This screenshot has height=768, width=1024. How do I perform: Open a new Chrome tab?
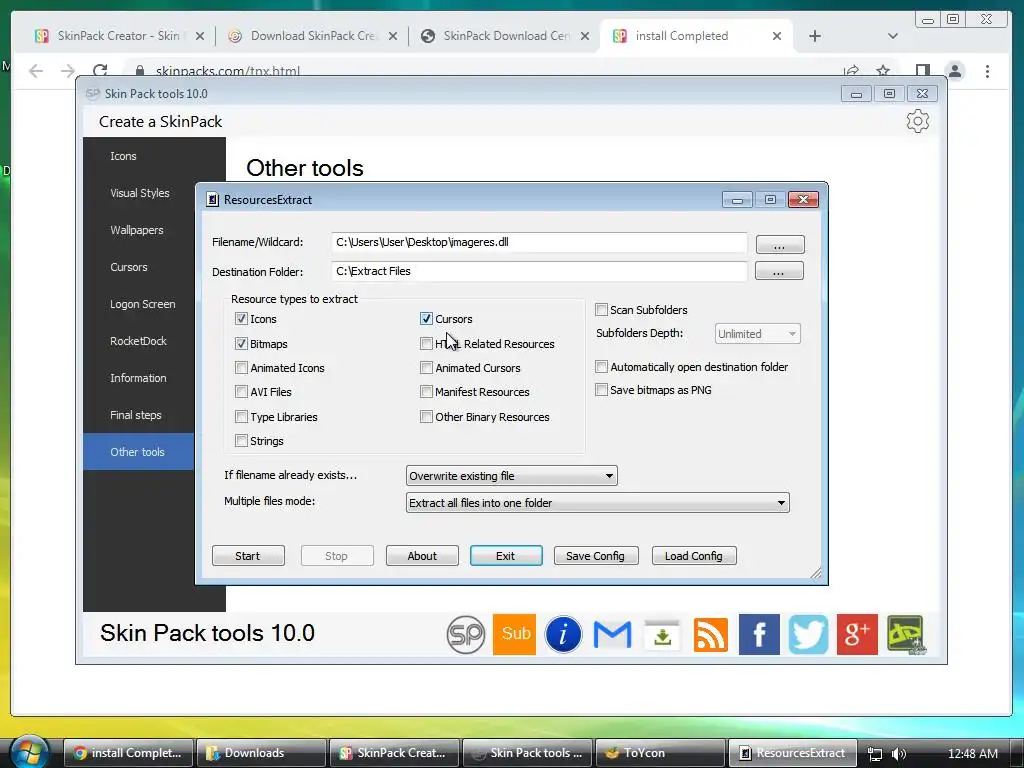tap(814, 36)
